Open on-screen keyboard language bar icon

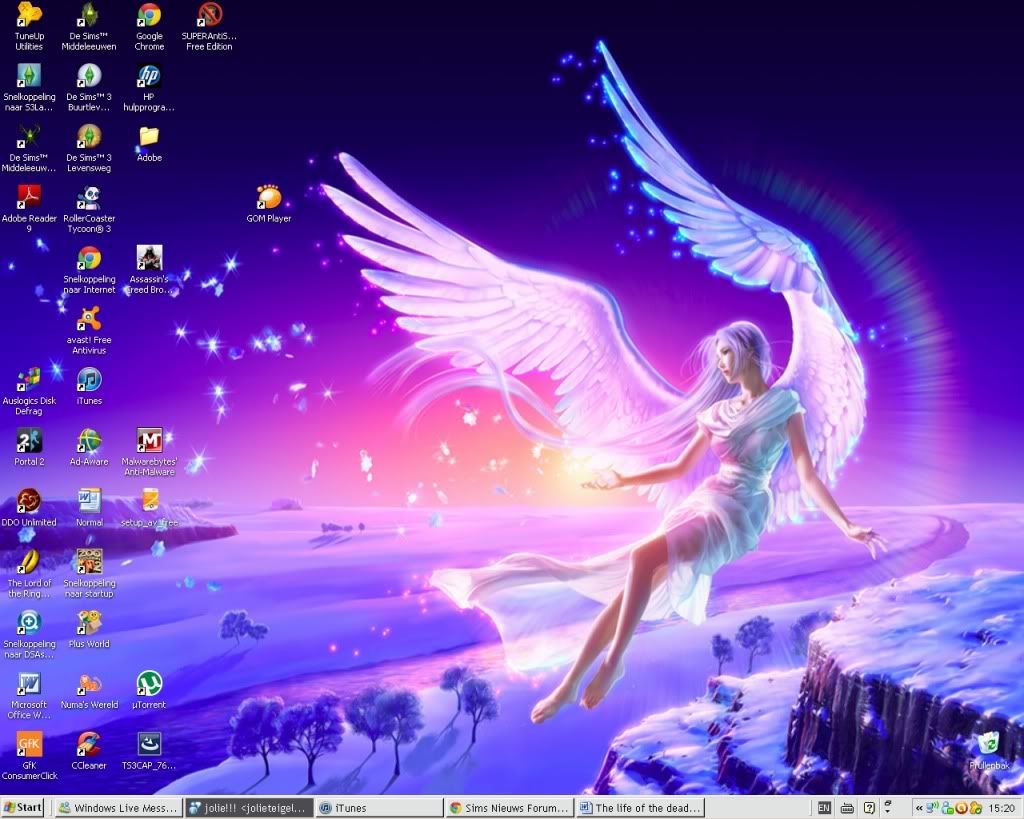point(847,808)
